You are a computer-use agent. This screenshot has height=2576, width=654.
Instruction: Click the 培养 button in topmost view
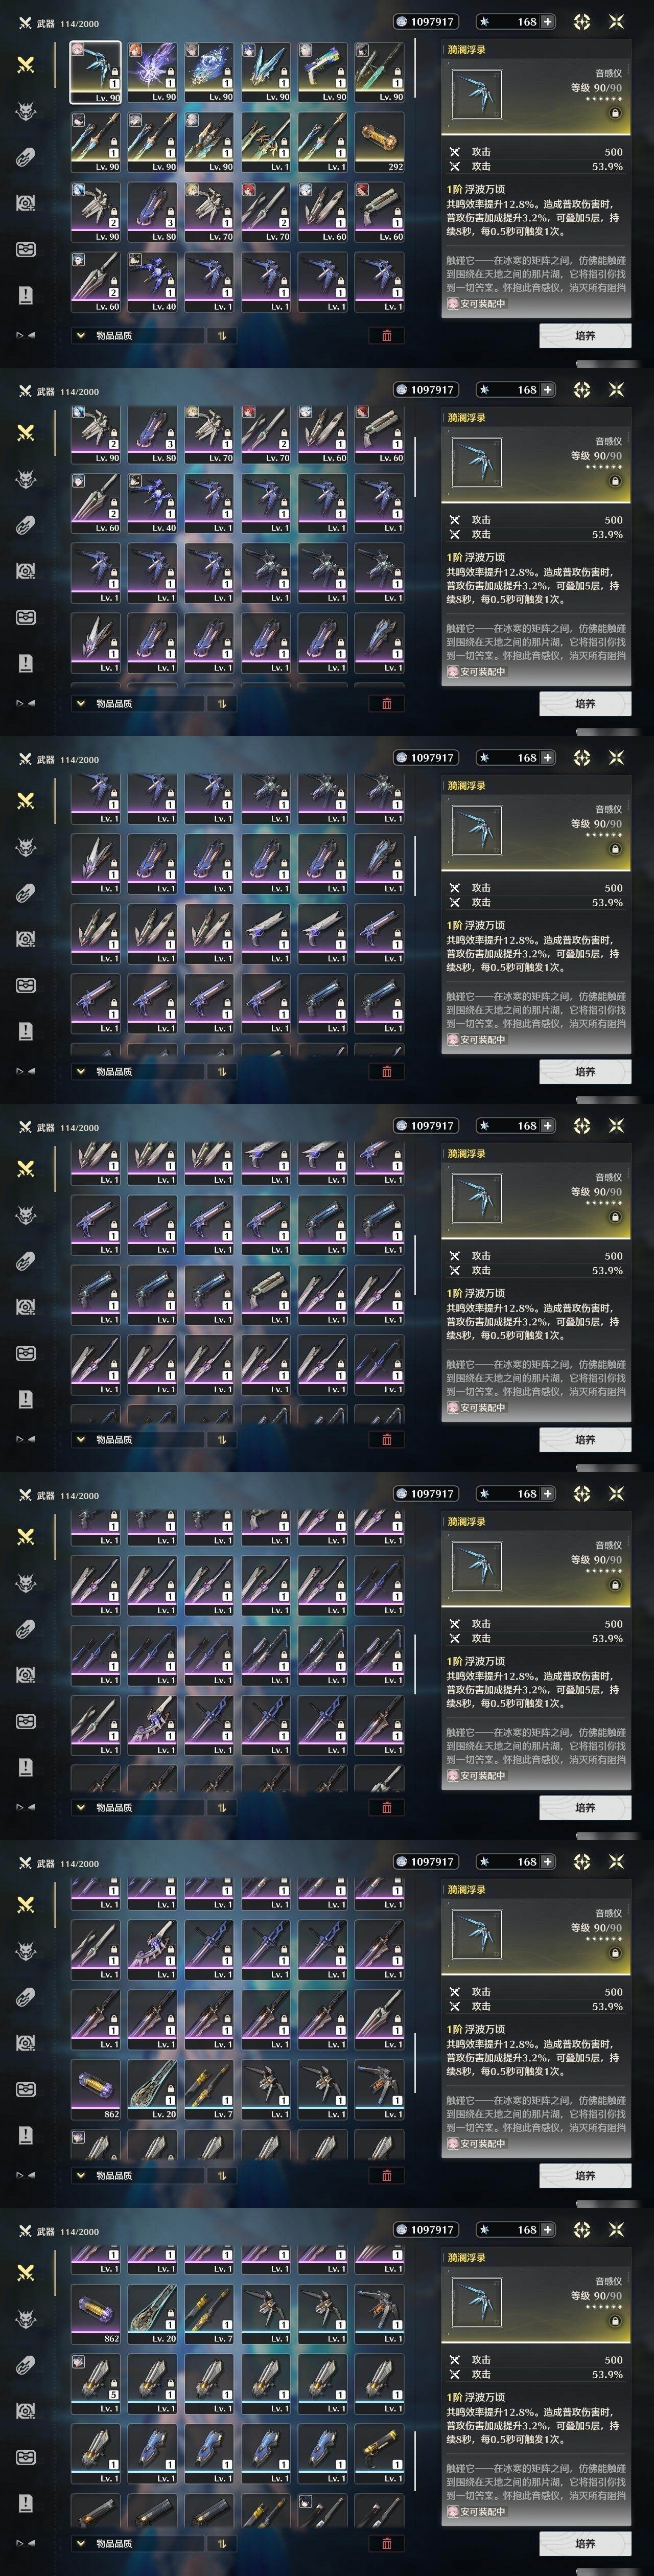point(585,336)
